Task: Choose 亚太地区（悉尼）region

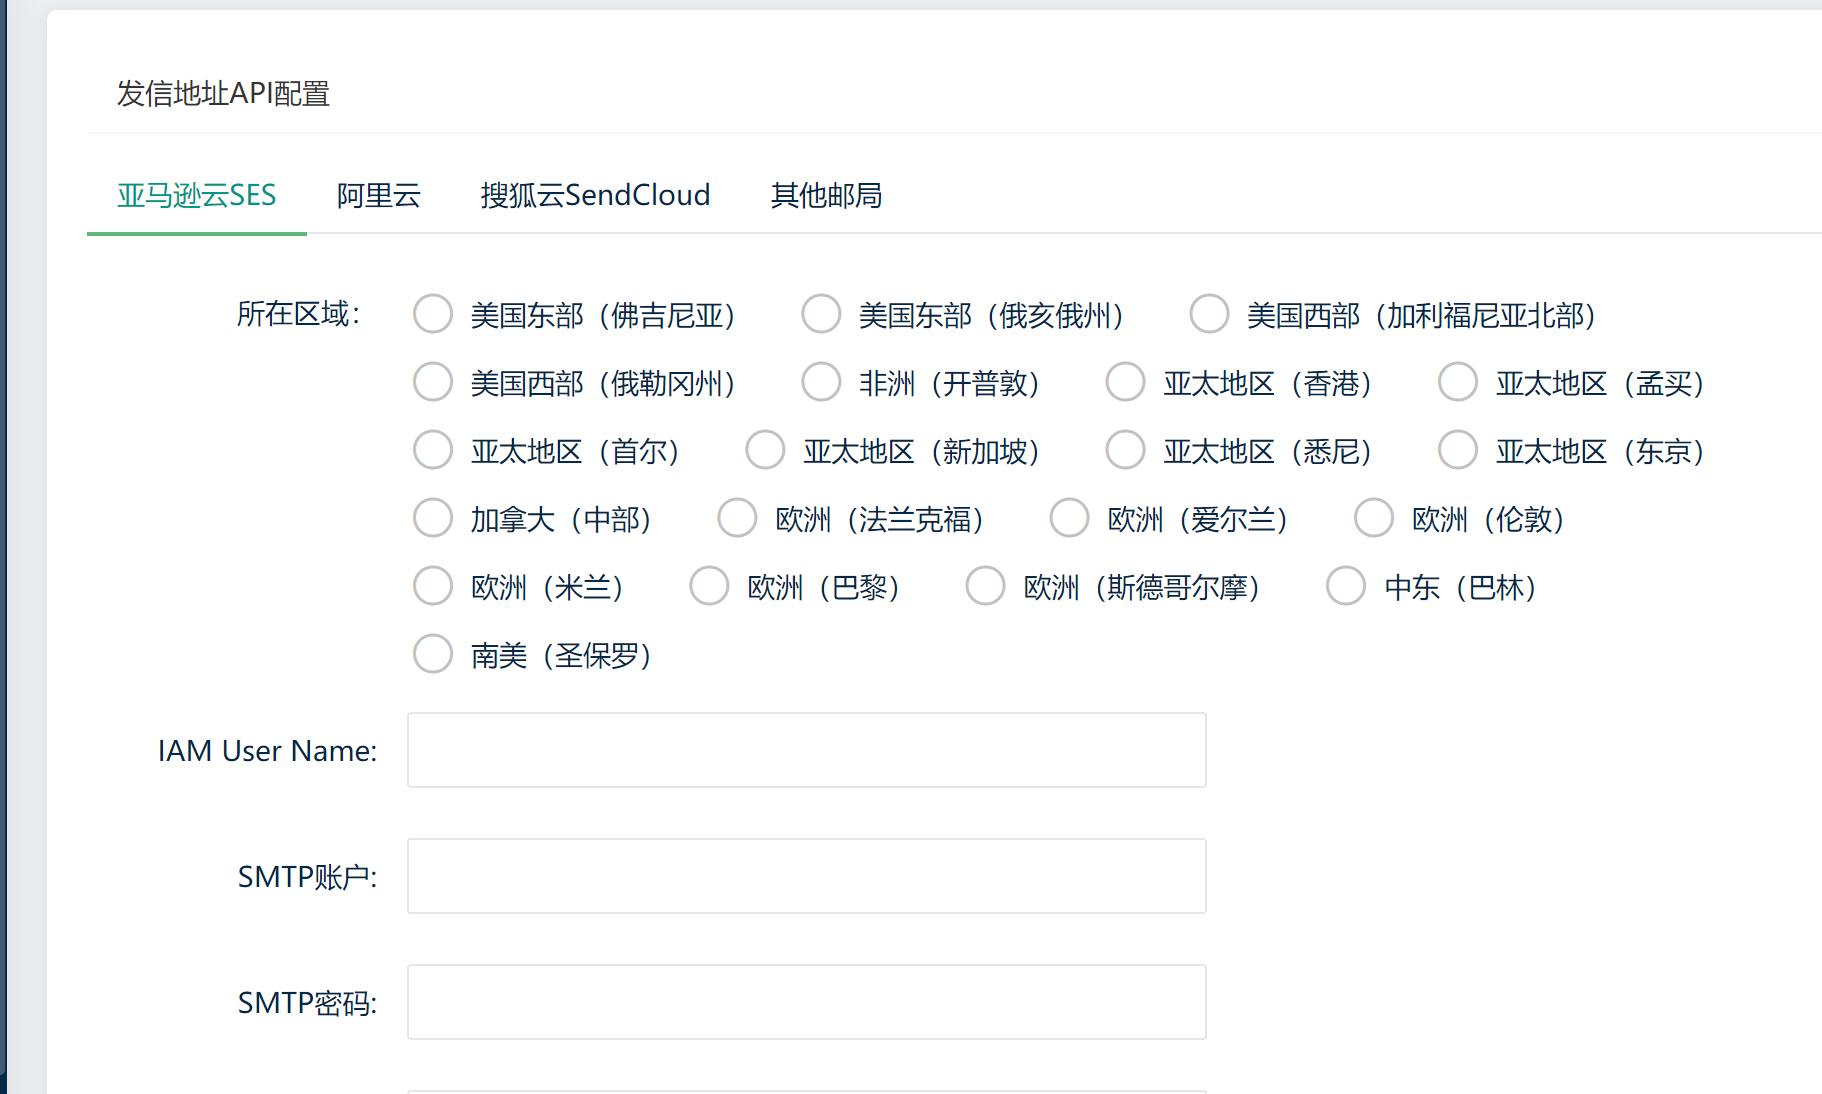Action: point(1125,450)
